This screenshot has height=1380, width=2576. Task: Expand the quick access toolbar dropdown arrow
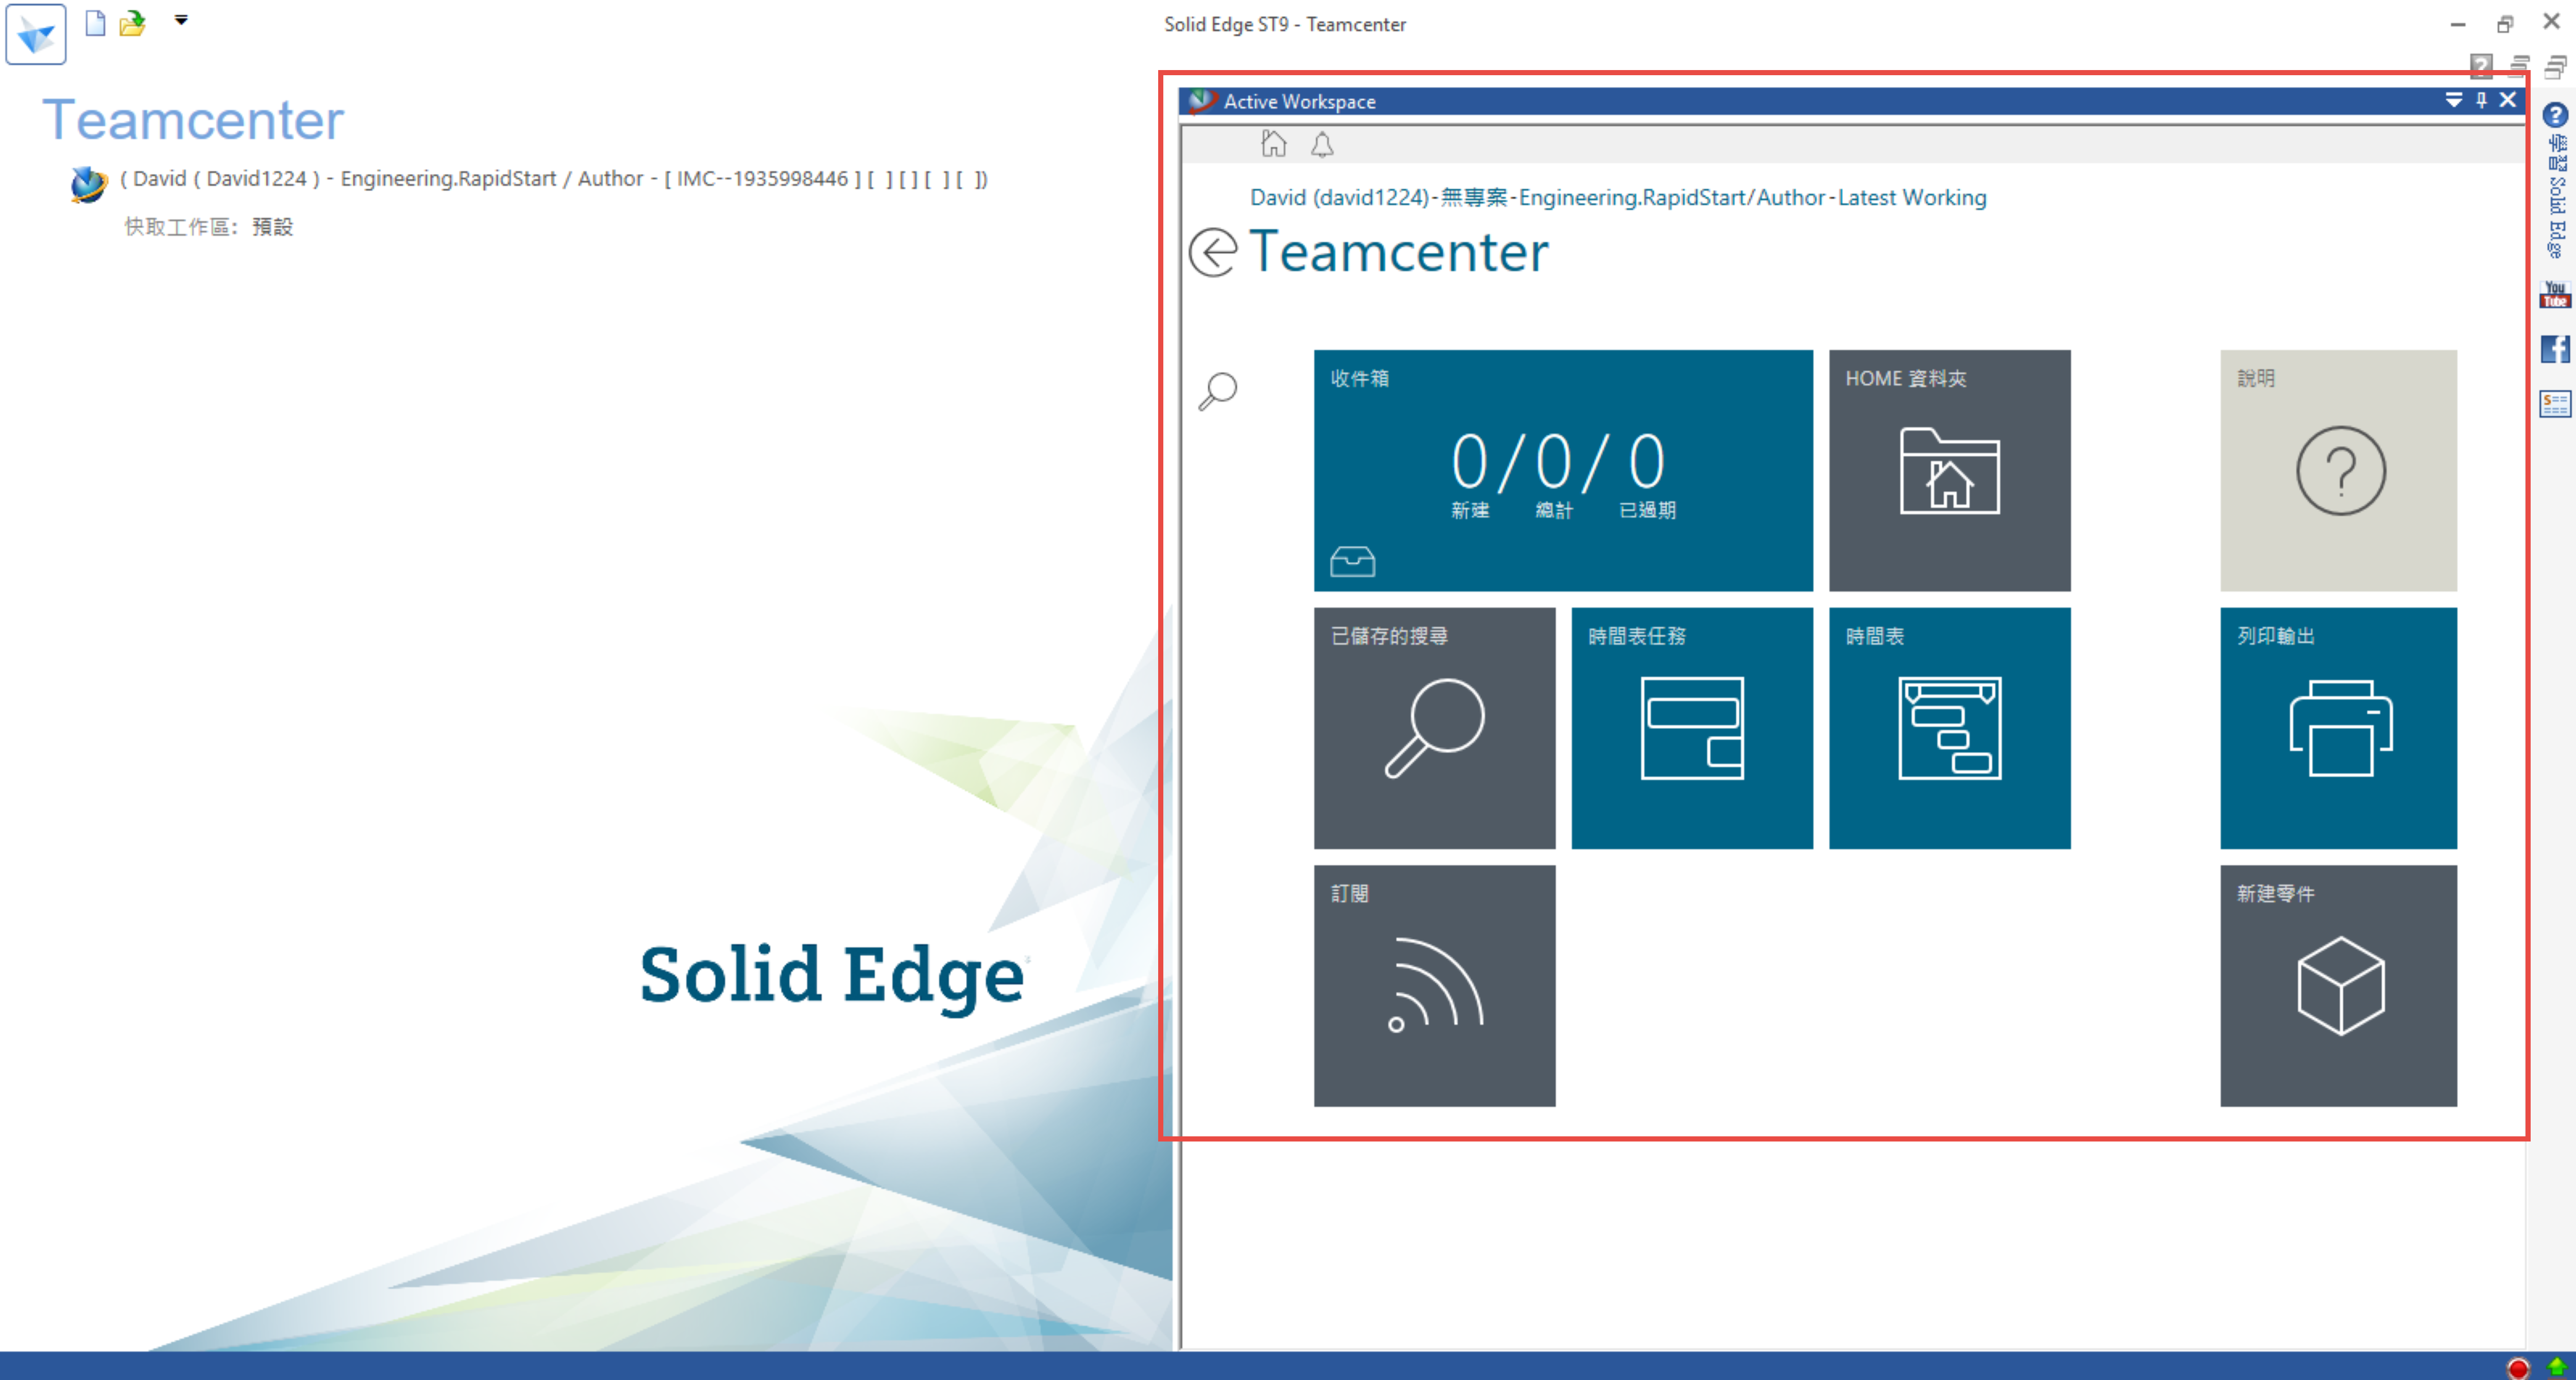coord(181,20)
